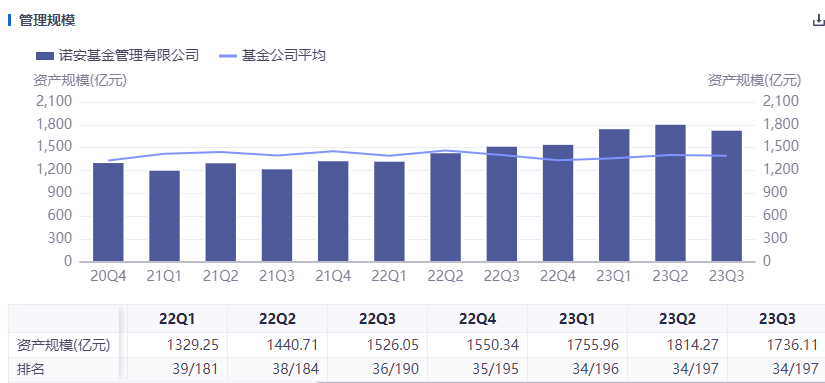Click the 资产规模(亿元) row label
This screenshot has width=825, height=383.
[63, 345]
